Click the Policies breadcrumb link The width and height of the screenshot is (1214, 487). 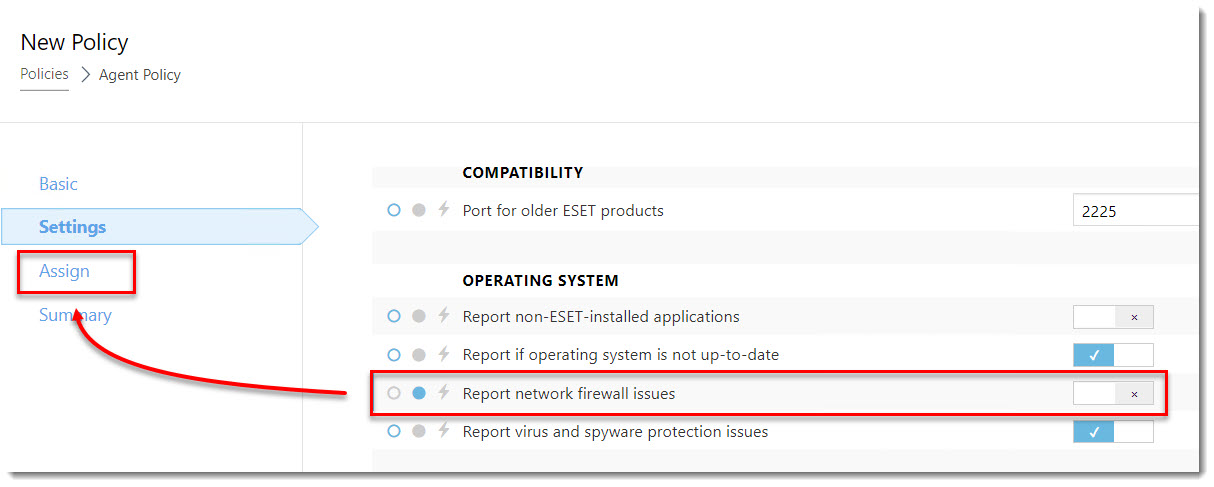point(44,74)
